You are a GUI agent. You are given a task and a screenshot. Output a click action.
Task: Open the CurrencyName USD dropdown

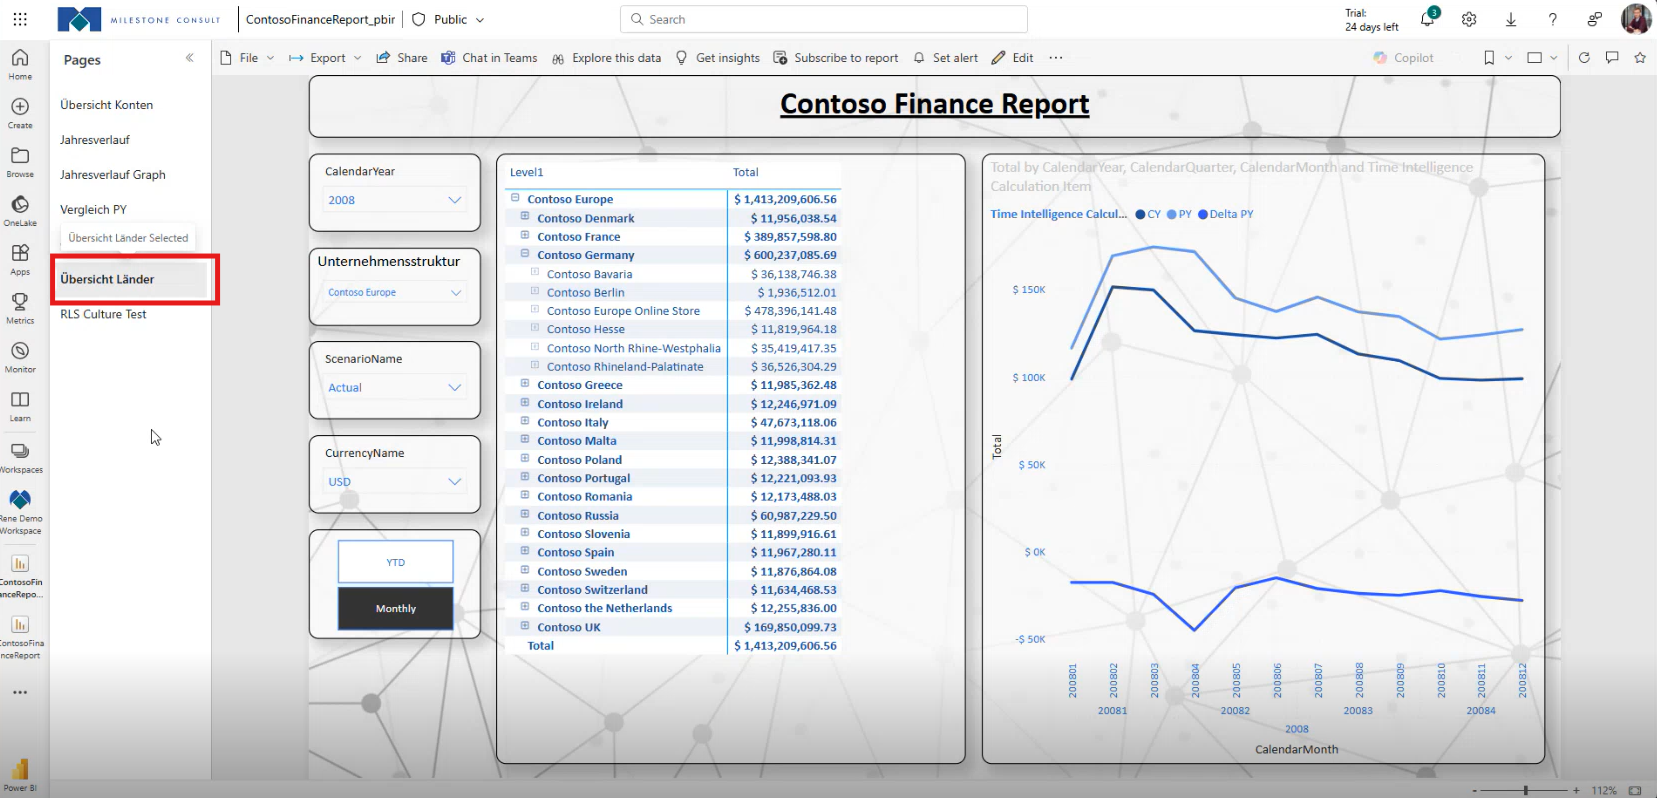coord(395,481)
